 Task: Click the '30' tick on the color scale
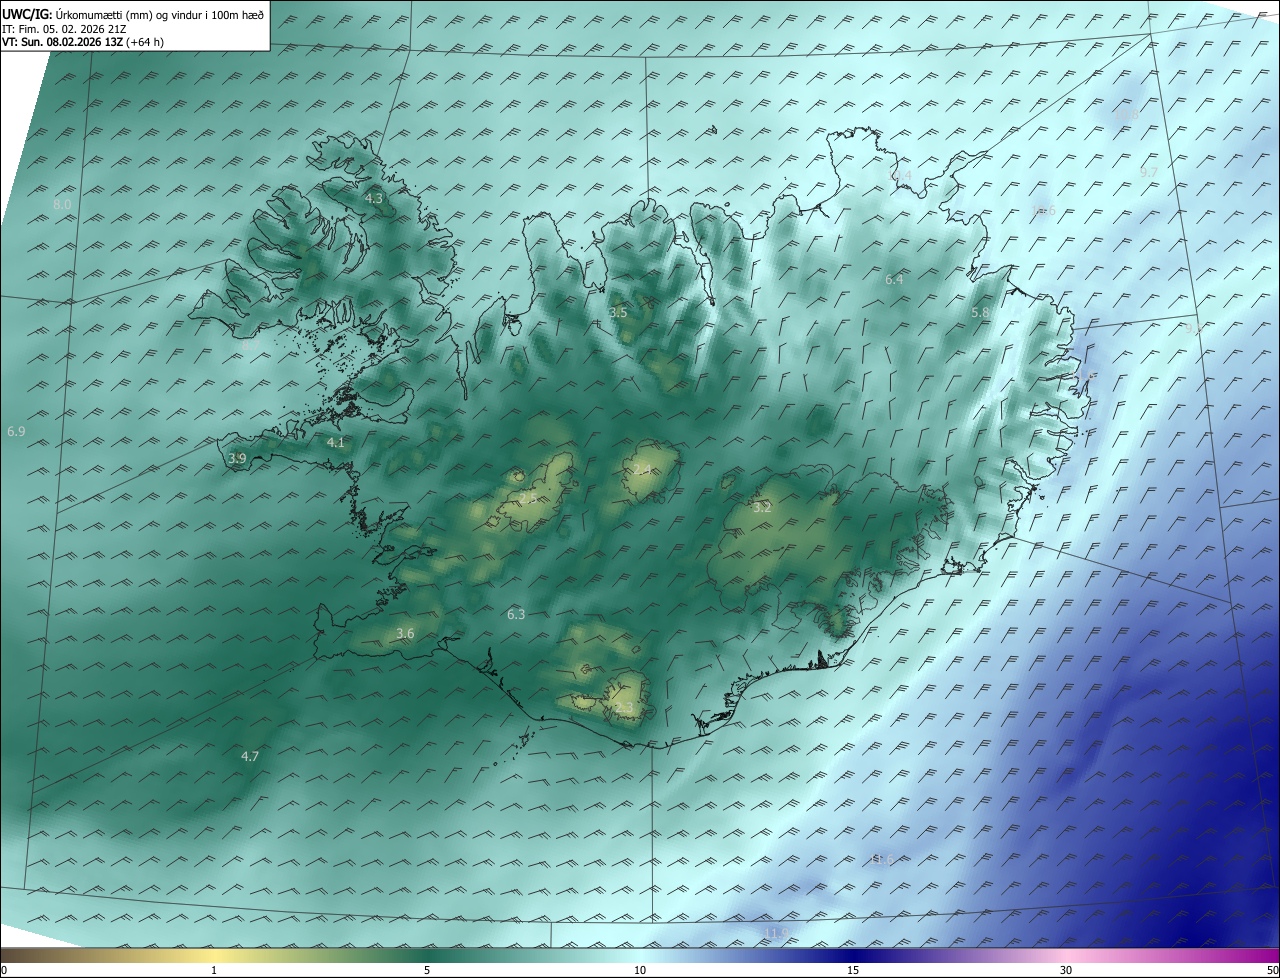coord(1066,970)
